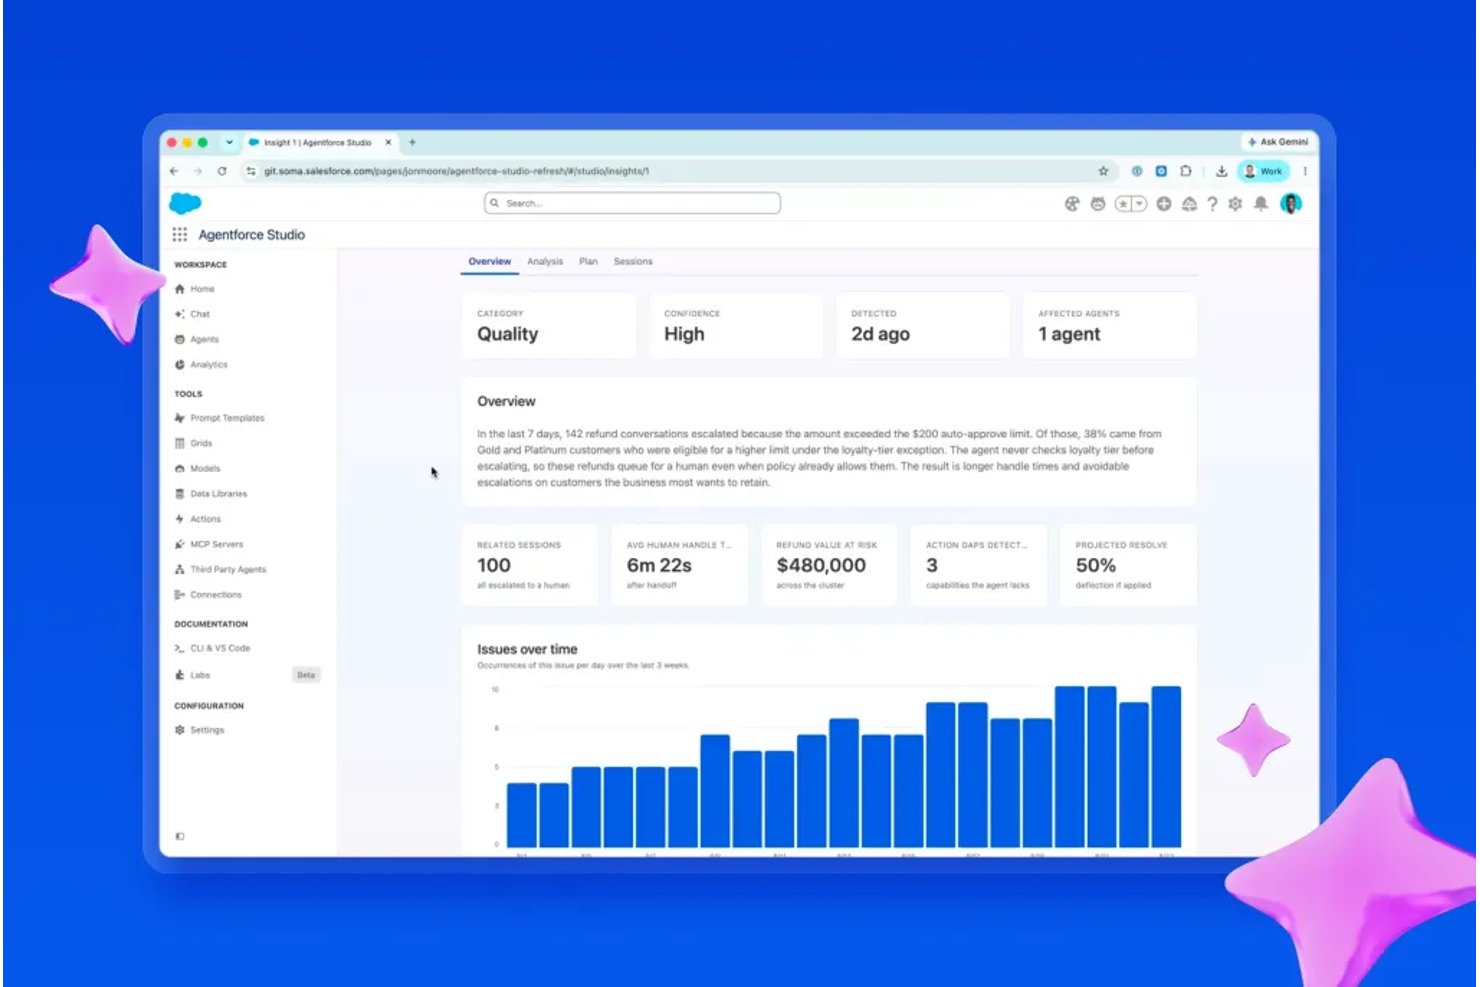Select the Agents robot icon
The height and width of the screenshot is (987, 1480).
[x=180, y=339]
